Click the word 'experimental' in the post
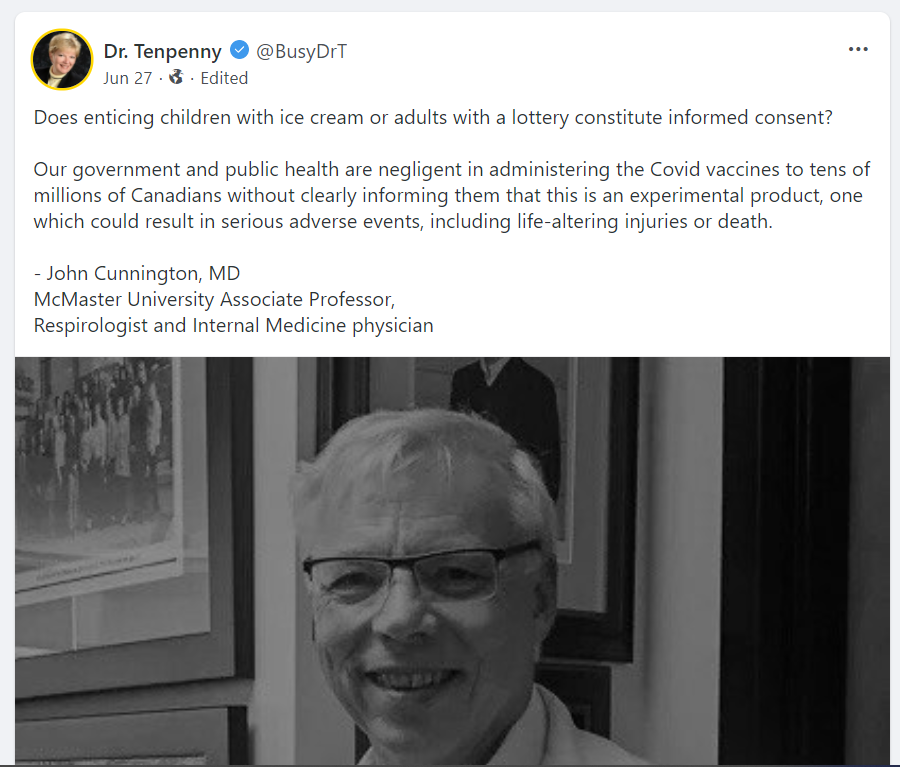The width and height of the screenshot is (900, 767). point(687,196)
